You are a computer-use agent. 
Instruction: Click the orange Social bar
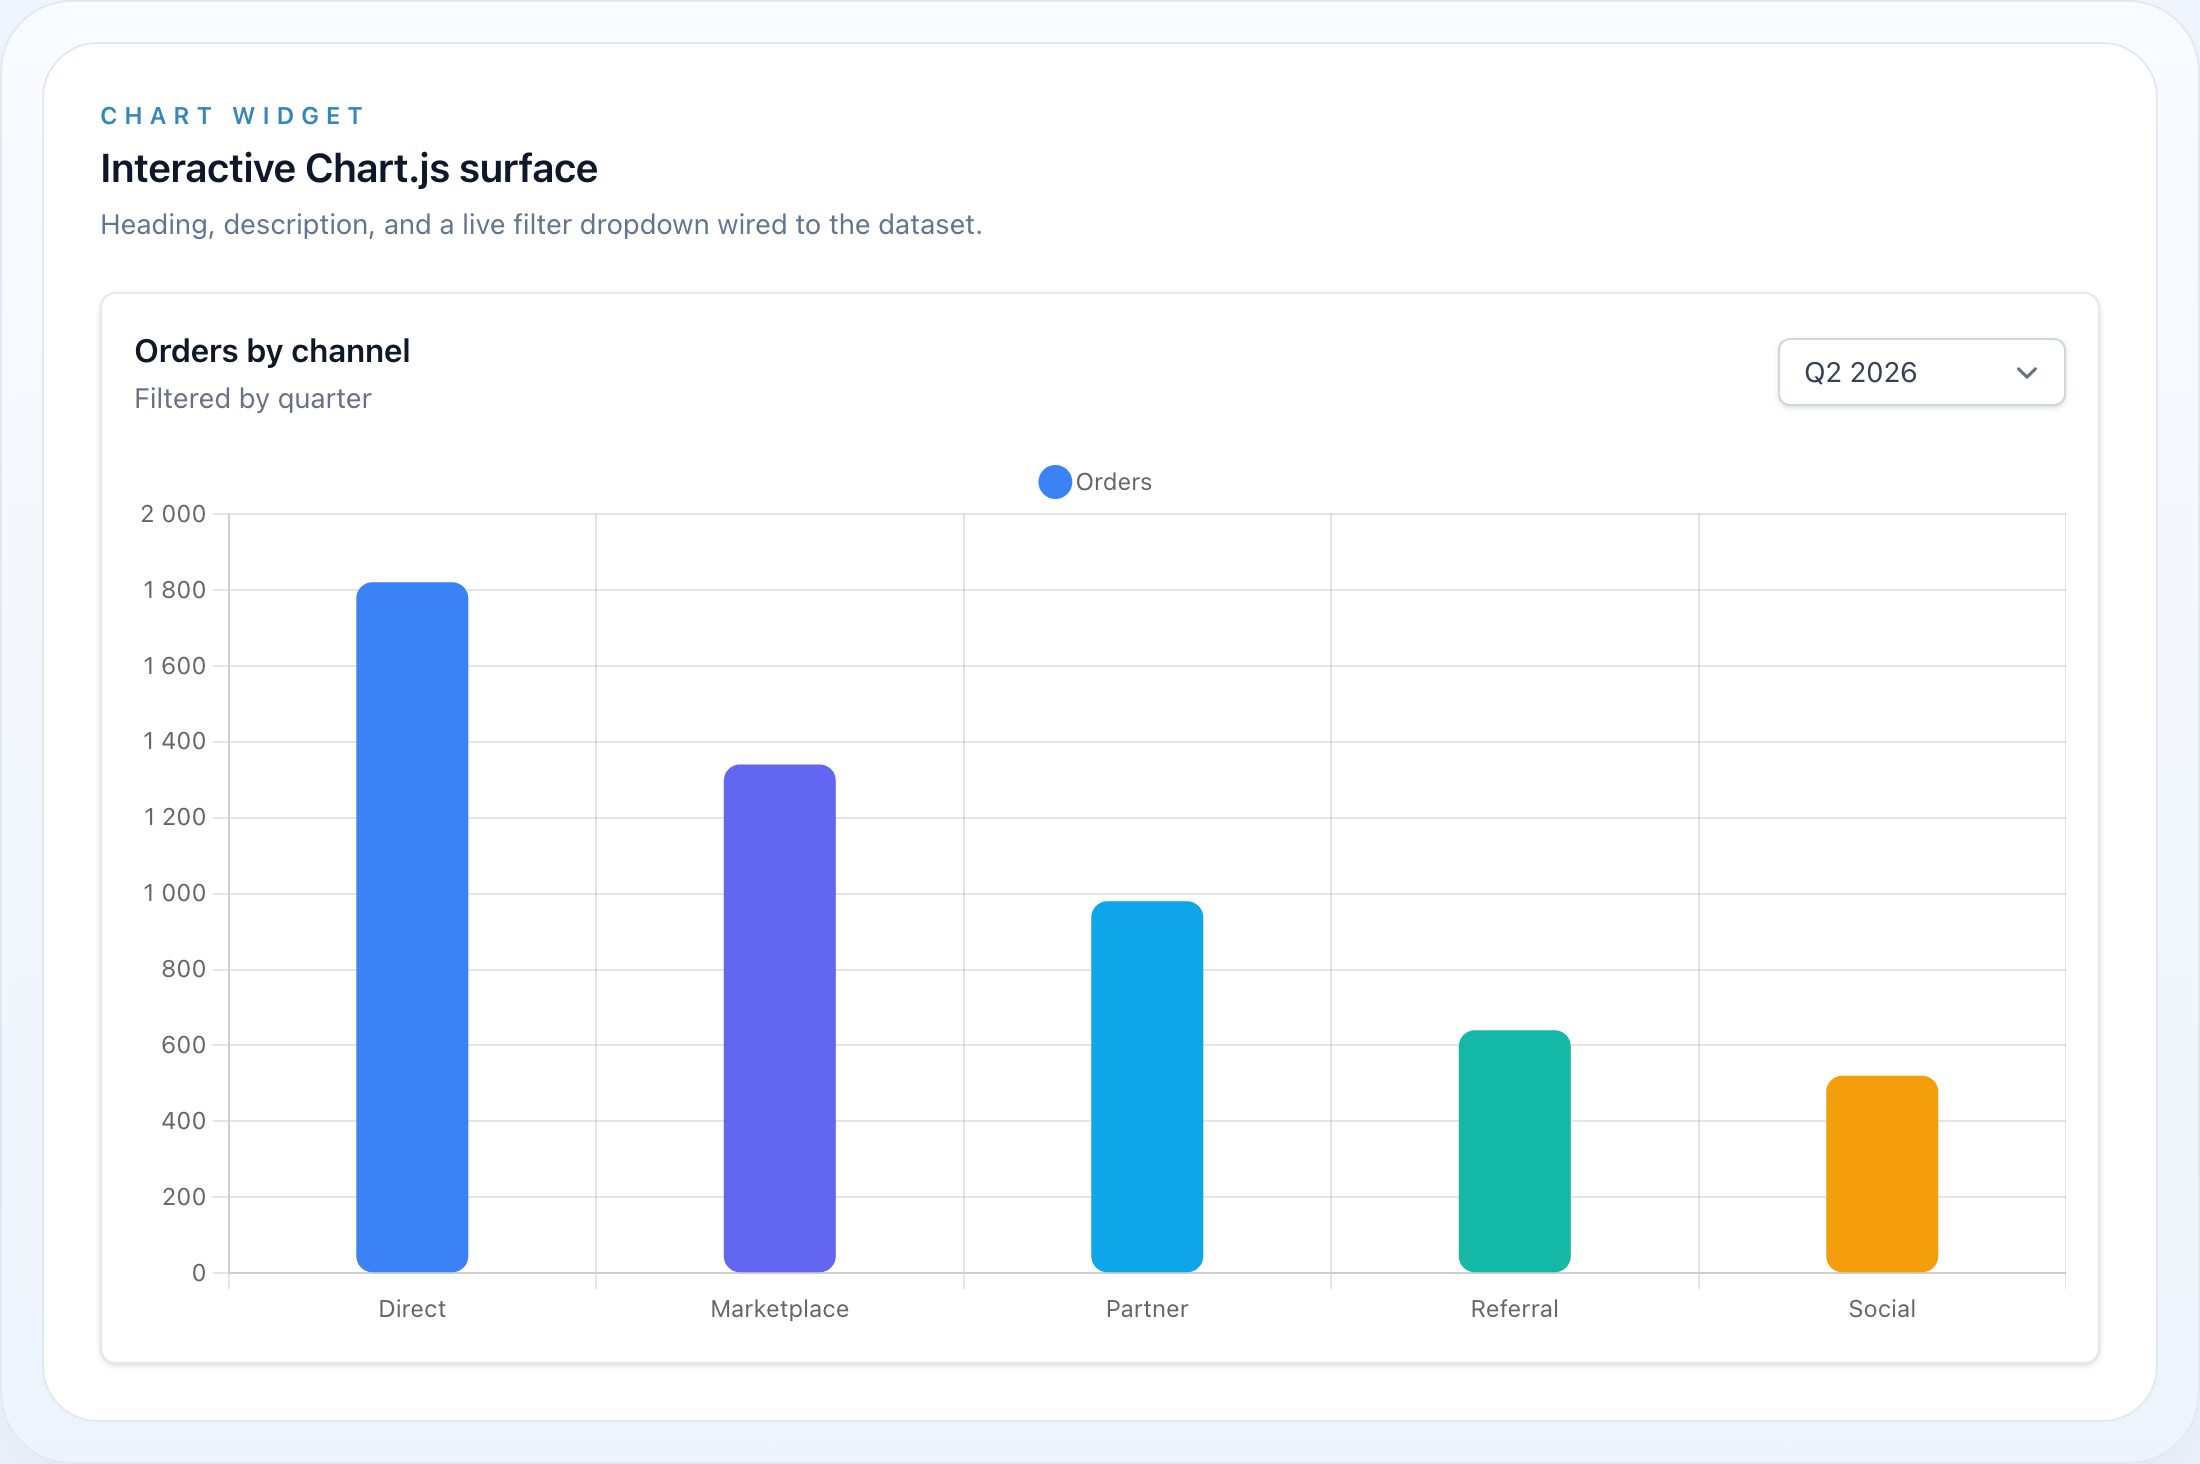click(x=1882, y=1174)
